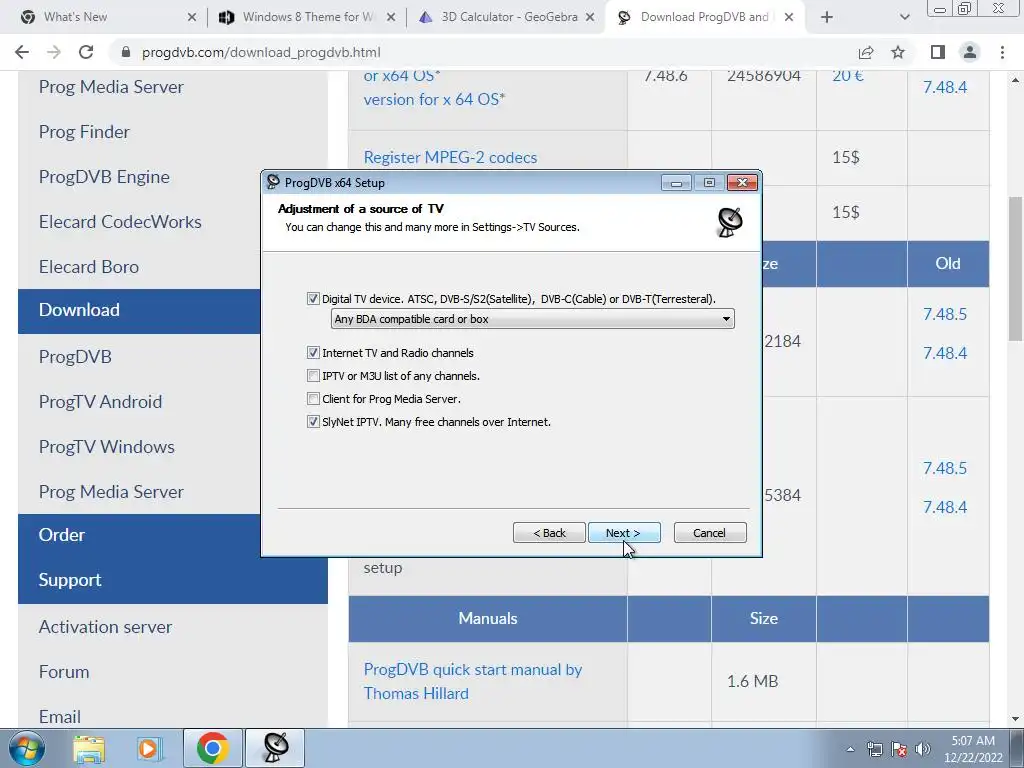
Task: Click the scrollbar down arrow
Action: pos(1016,720)
